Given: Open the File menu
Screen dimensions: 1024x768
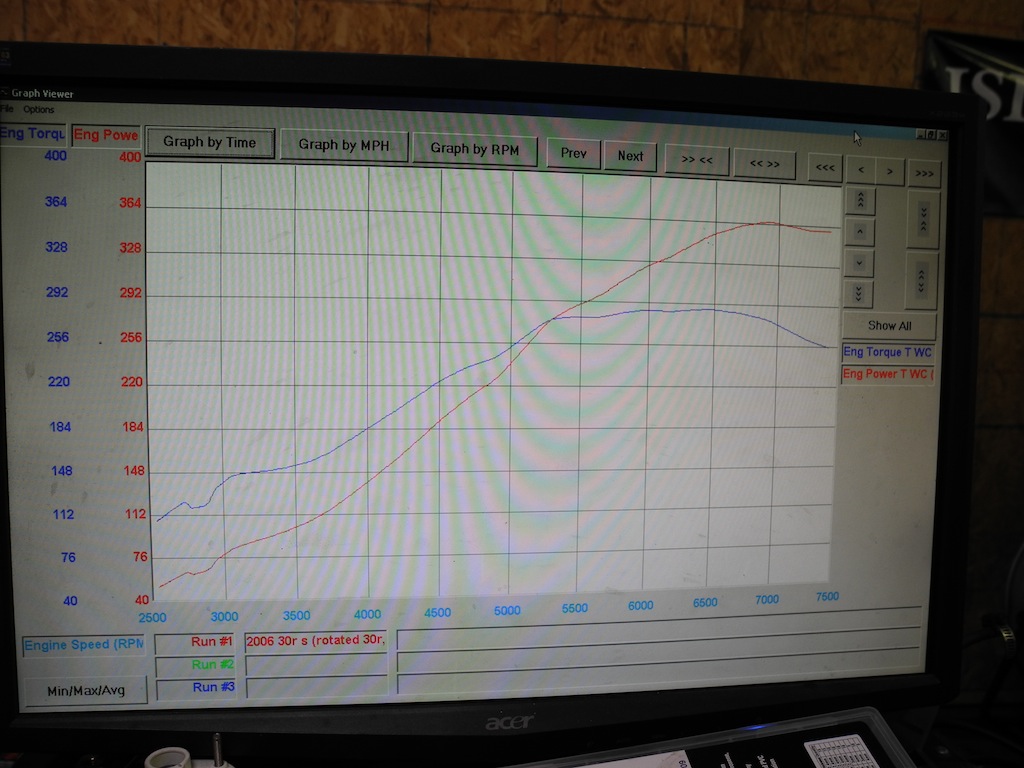Looking at the screenshot, I should point(7,109).
